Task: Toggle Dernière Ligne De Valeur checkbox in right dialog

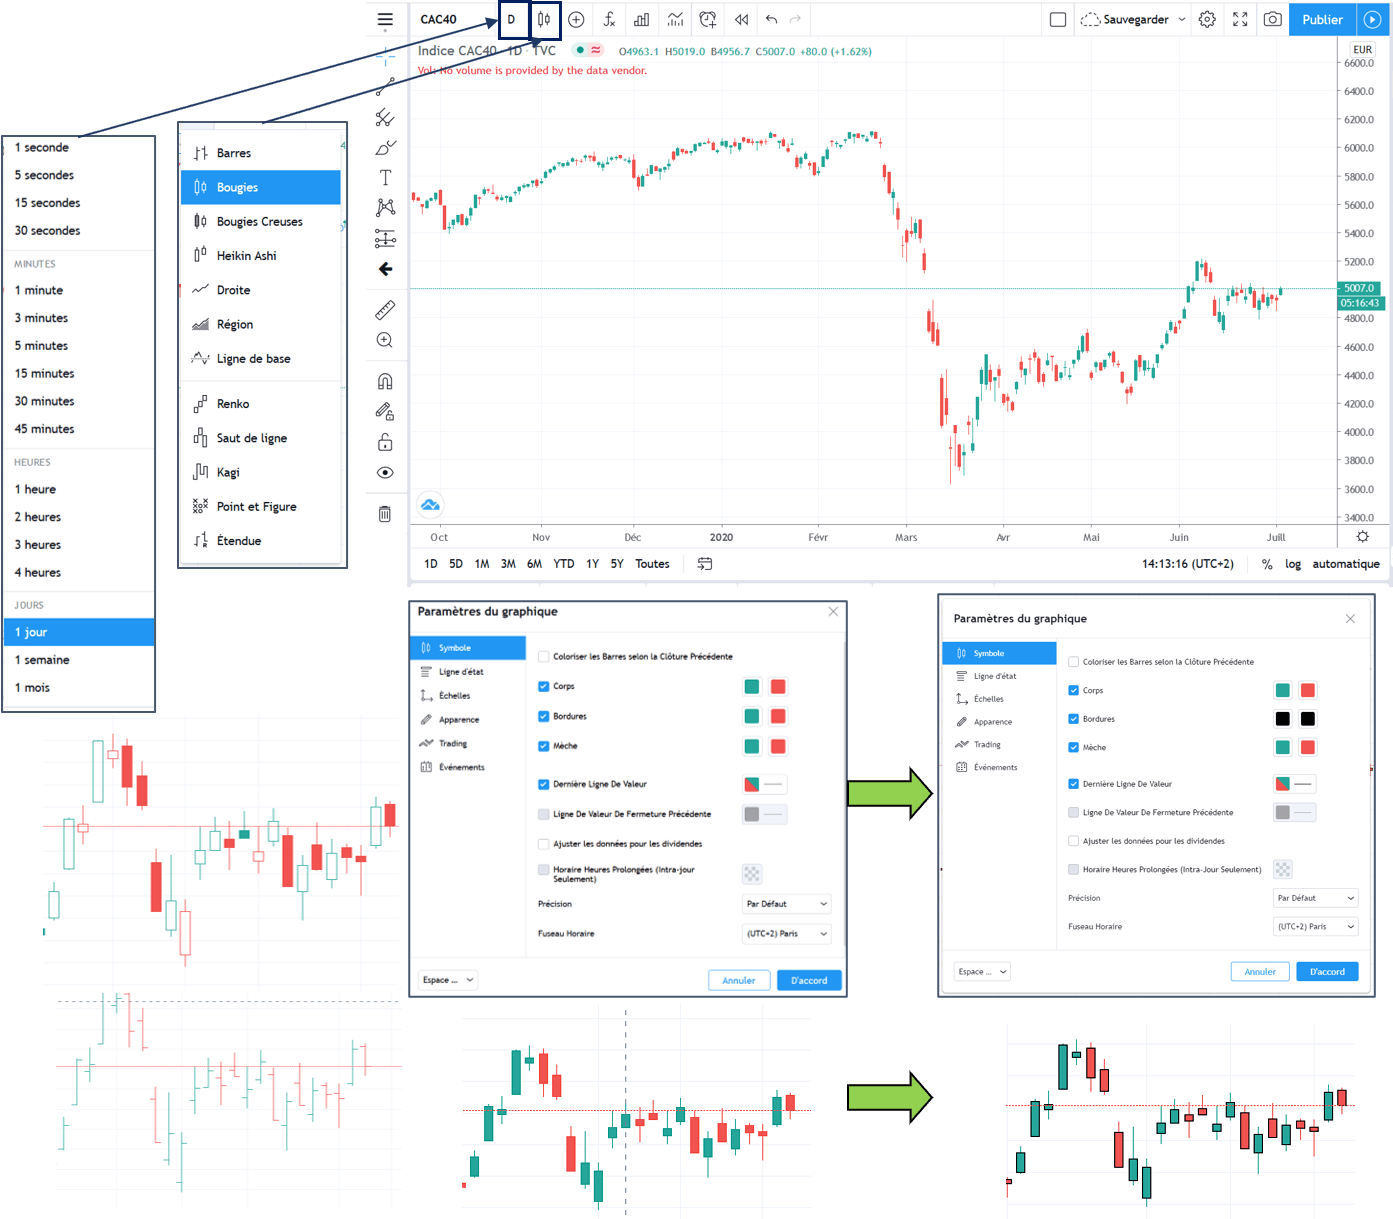Action: [x=1073, y=784]
